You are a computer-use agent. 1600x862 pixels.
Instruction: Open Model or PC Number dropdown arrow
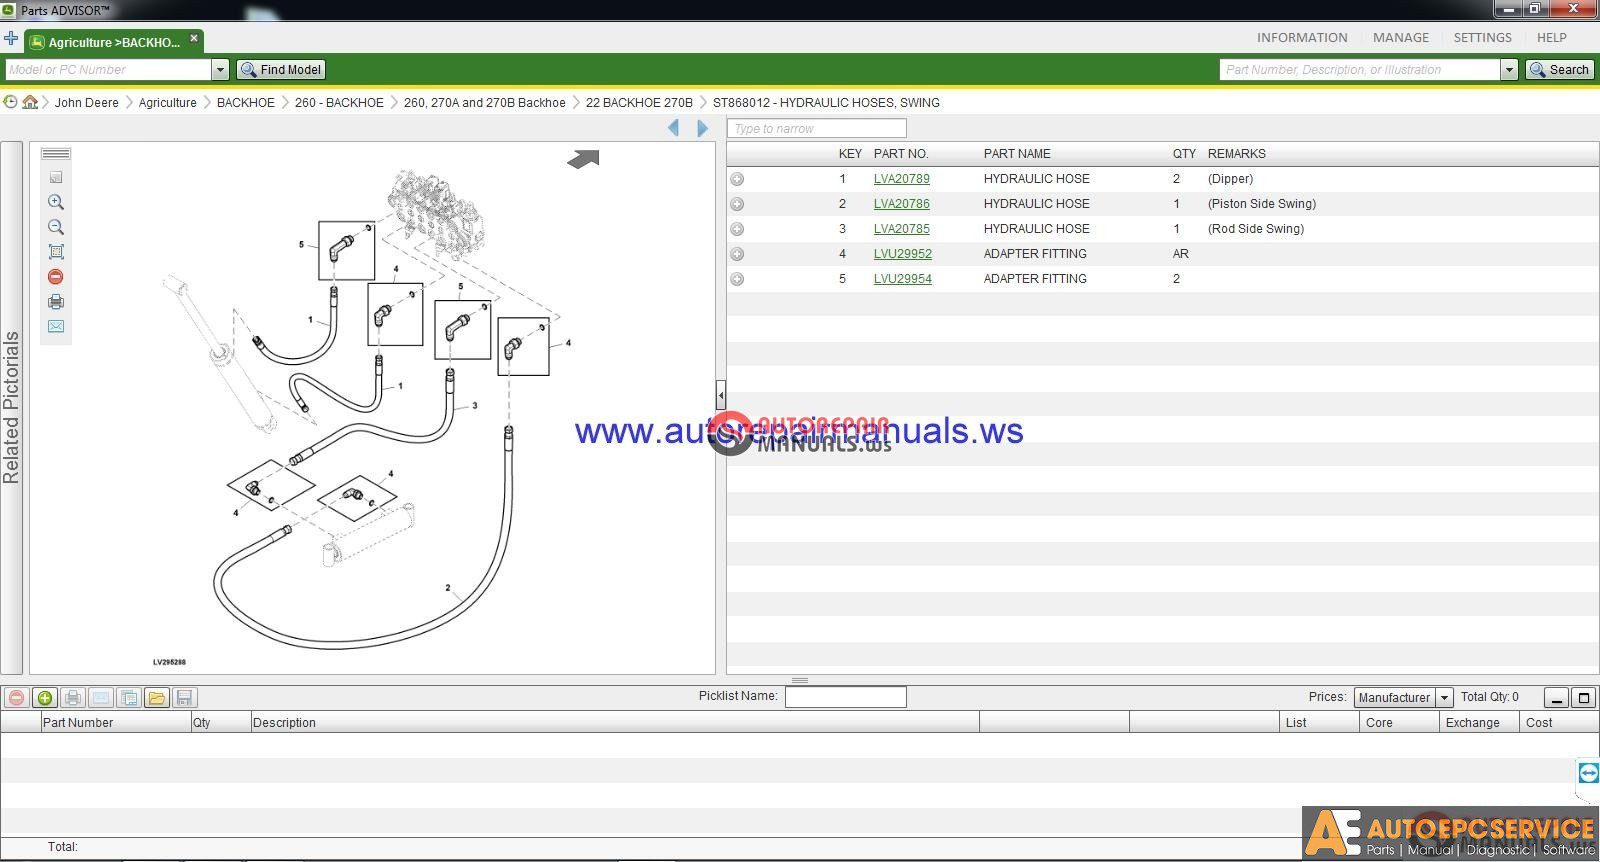tap(220, 70)
